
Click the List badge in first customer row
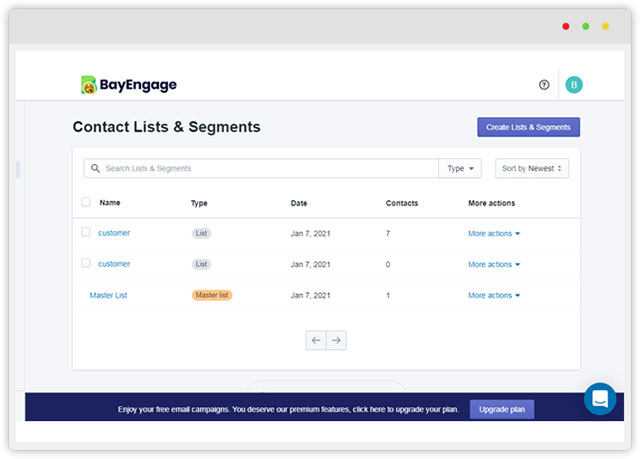[201, 233]
